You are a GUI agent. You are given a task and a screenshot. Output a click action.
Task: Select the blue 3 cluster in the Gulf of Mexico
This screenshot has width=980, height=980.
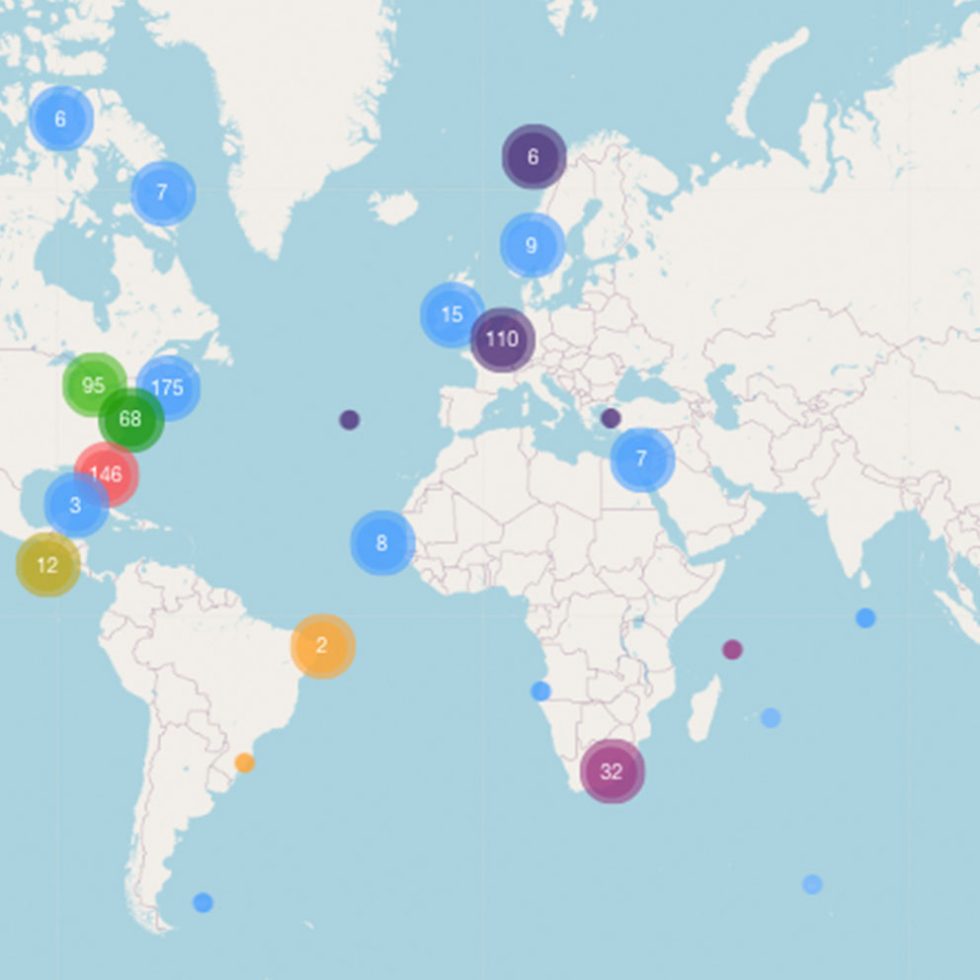point(73,505)
